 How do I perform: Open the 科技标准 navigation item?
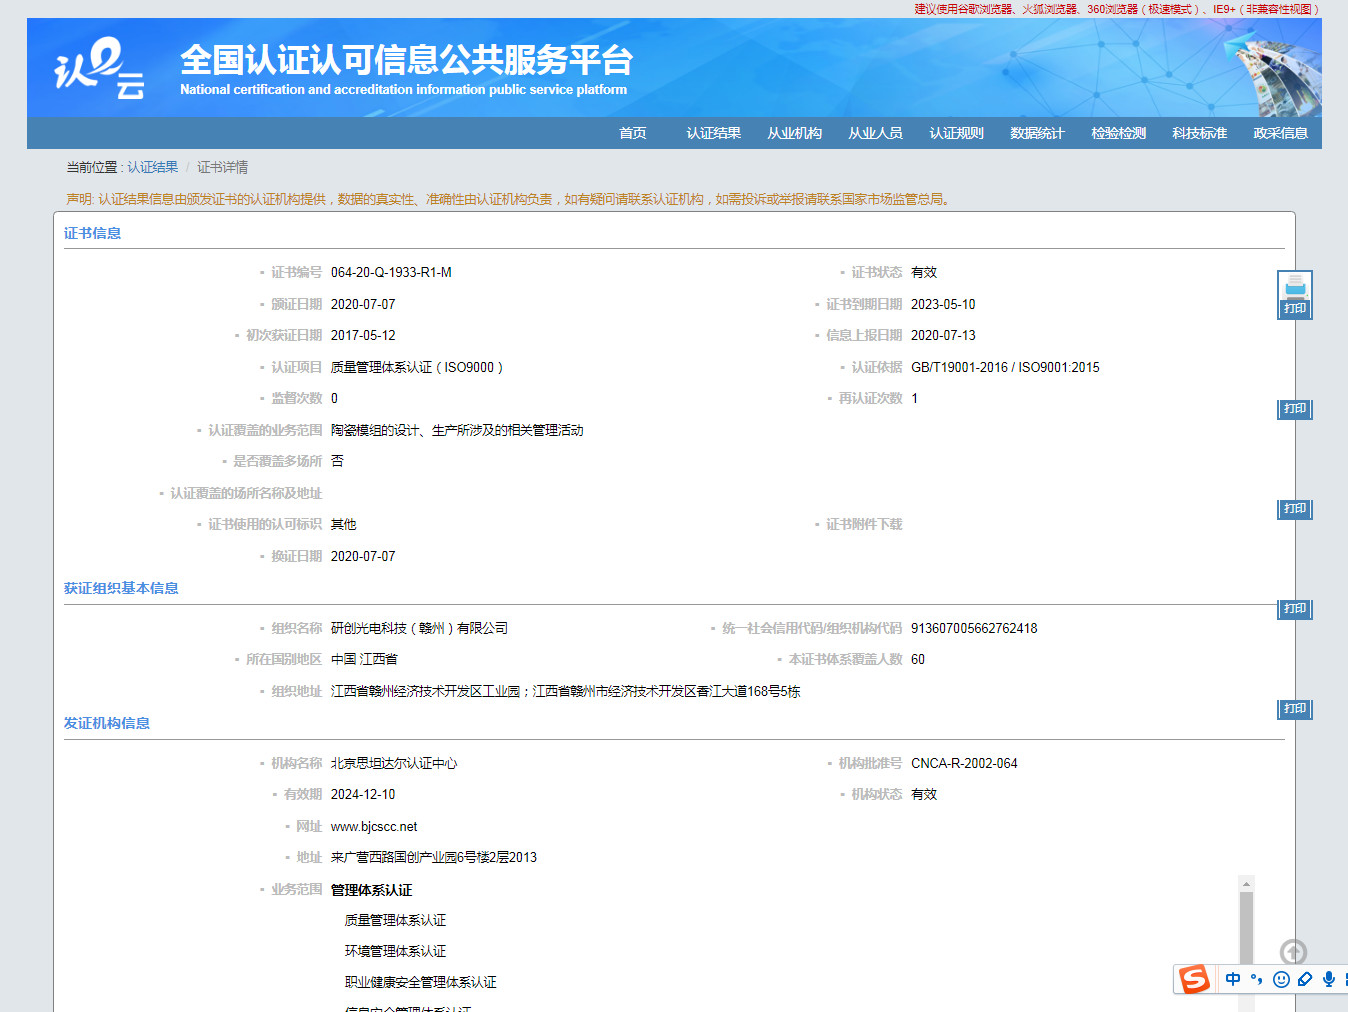click(1199, 133)
